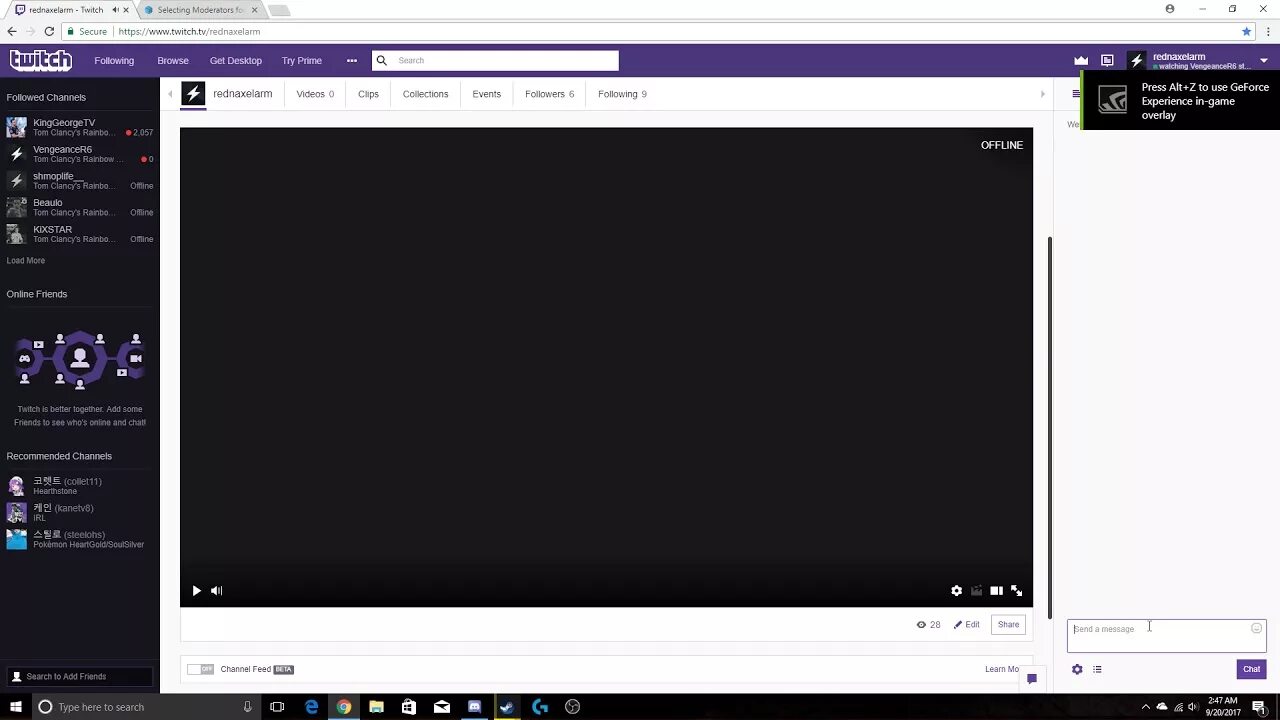Open the emote picker smiley
The width and height of the screenshot is (1280, 720).
coord(1256,628)
